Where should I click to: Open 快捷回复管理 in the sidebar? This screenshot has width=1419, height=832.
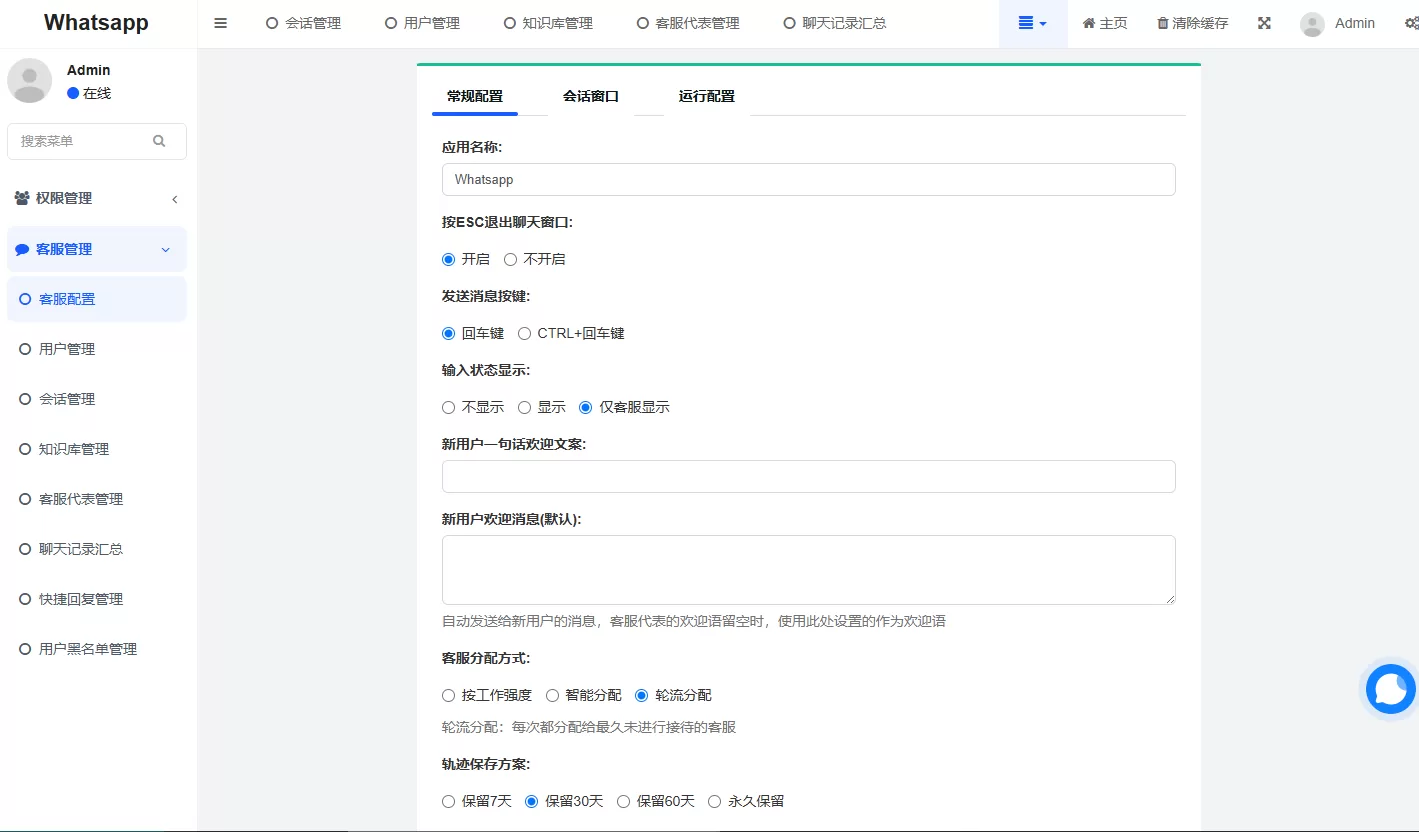coord(97,599)
